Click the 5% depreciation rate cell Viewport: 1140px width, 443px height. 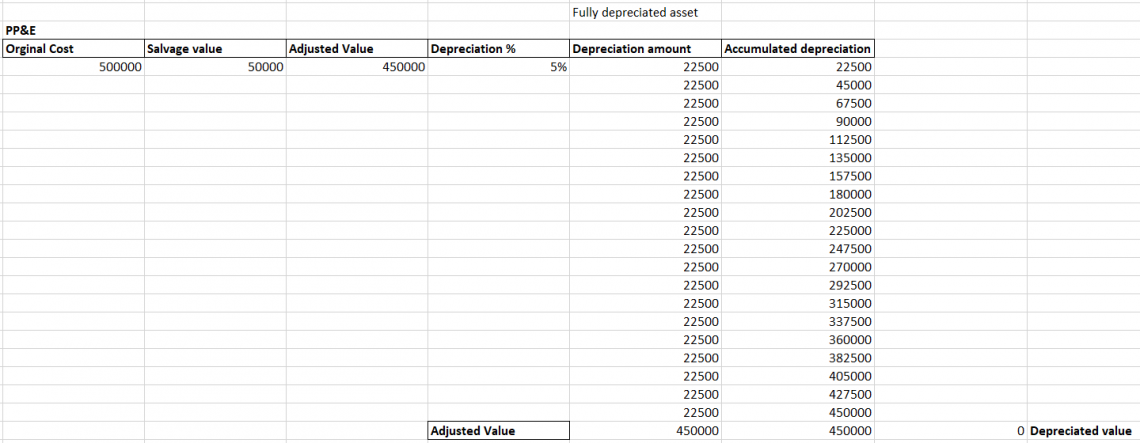click(x=557, y=67)
